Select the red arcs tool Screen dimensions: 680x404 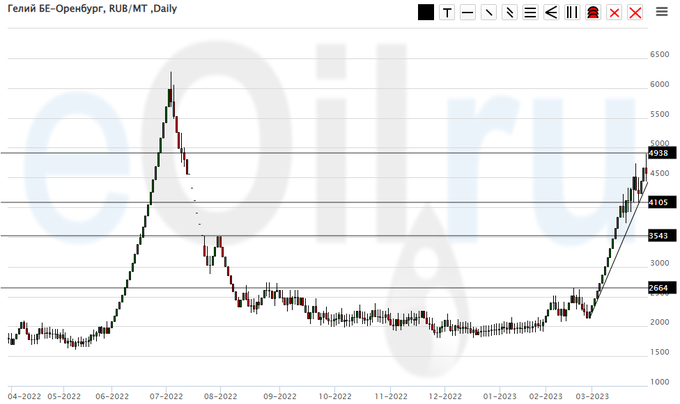[x=593, y=12]
